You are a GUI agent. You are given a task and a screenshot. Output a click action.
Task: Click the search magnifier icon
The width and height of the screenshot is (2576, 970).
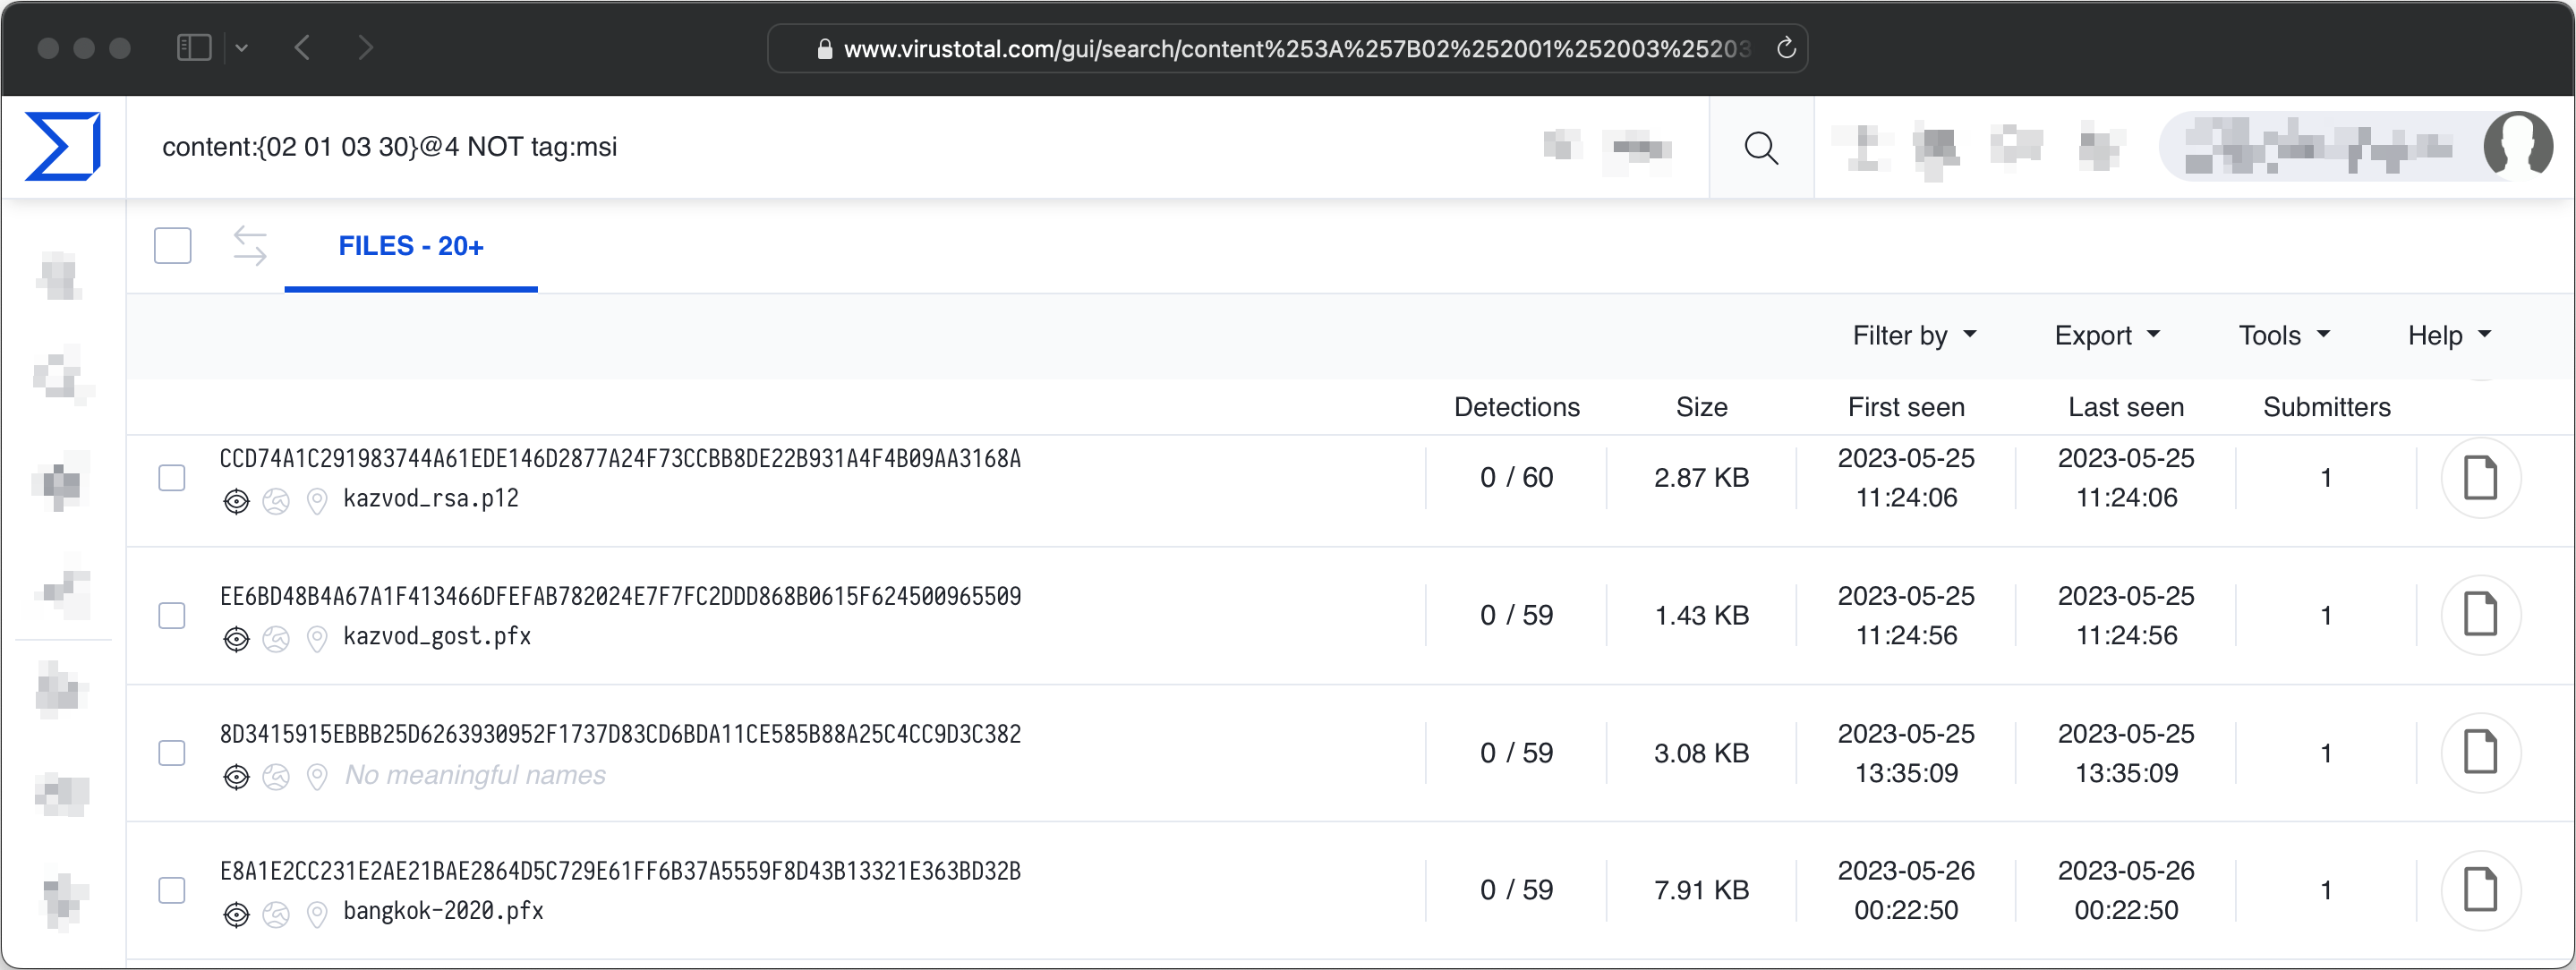pos(1760,148)
